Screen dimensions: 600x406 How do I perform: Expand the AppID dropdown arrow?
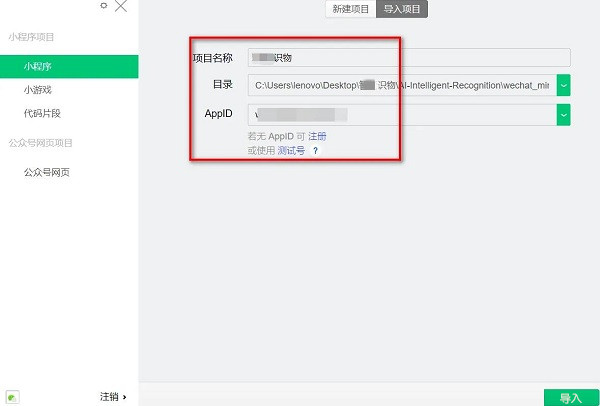point(564,114)
